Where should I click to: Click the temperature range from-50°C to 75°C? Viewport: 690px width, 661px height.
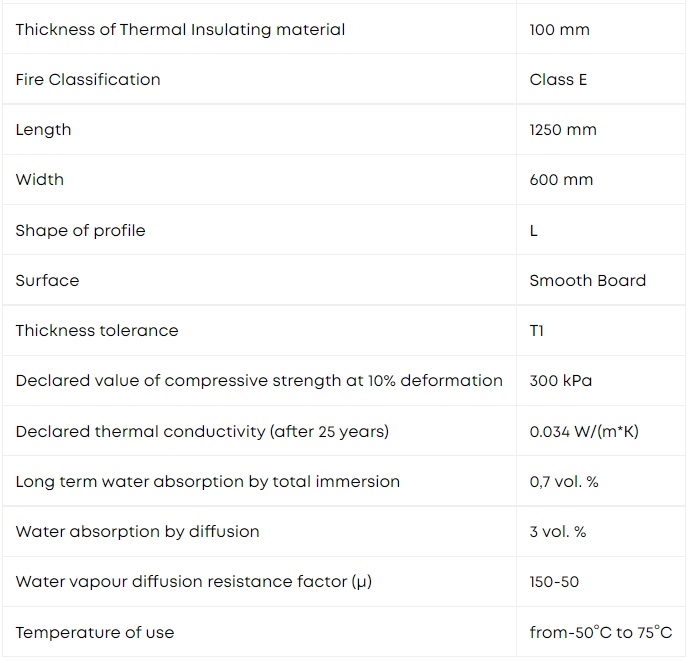(601, 632)
